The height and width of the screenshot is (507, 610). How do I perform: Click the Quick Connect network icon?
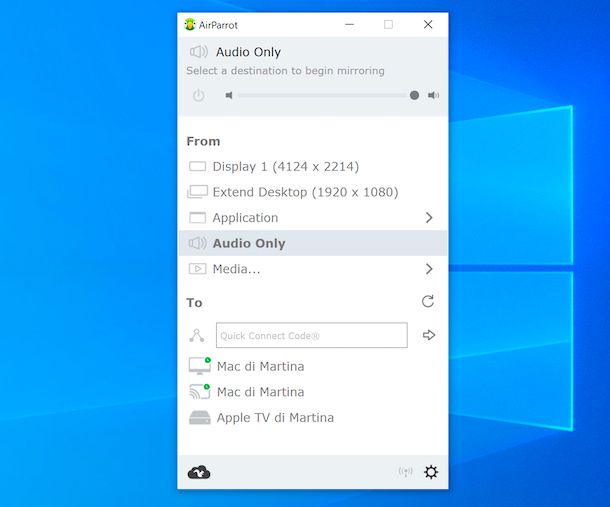[x=197, y=335]
